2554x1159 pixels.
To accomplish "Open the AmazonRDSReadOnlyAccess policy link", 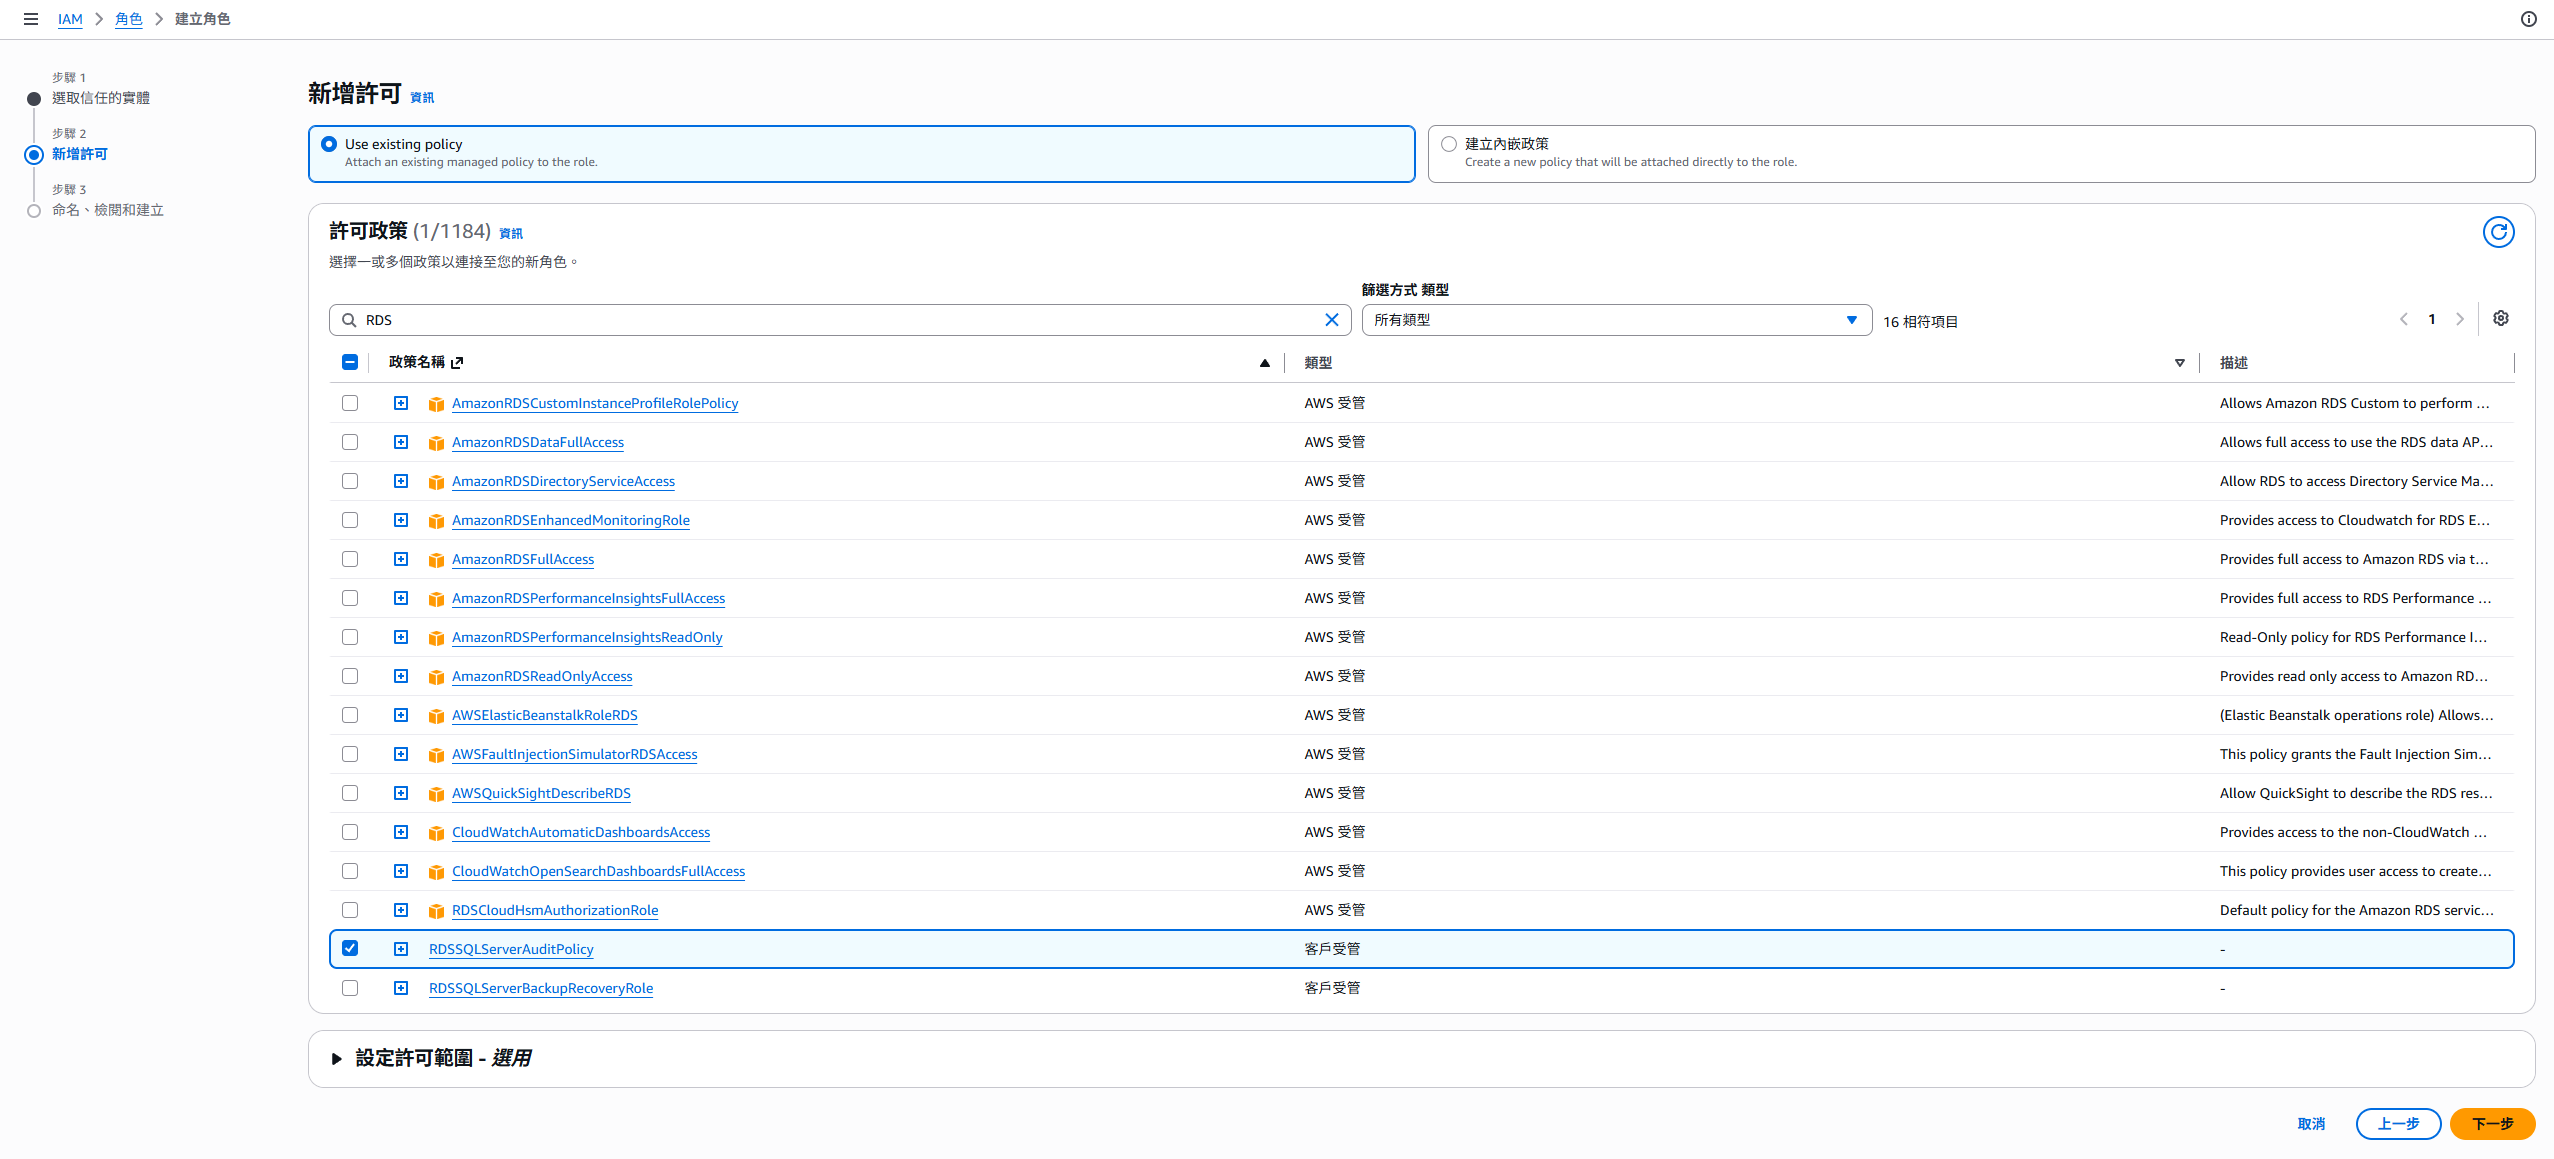I will click(542, 676).
